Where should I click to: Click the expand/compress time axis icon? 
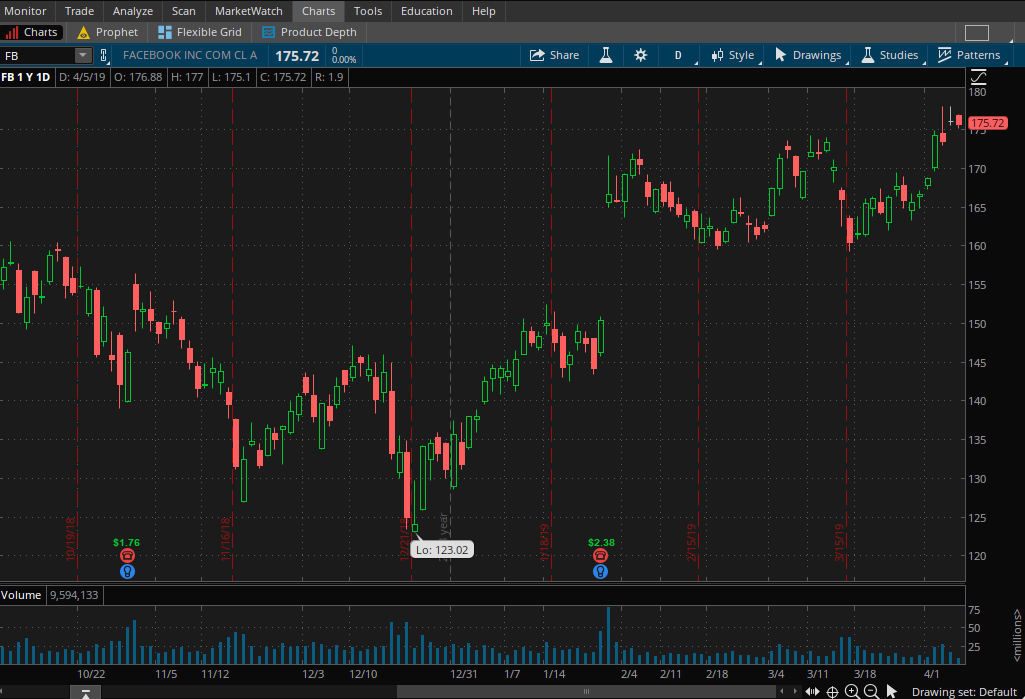(813, 692)
